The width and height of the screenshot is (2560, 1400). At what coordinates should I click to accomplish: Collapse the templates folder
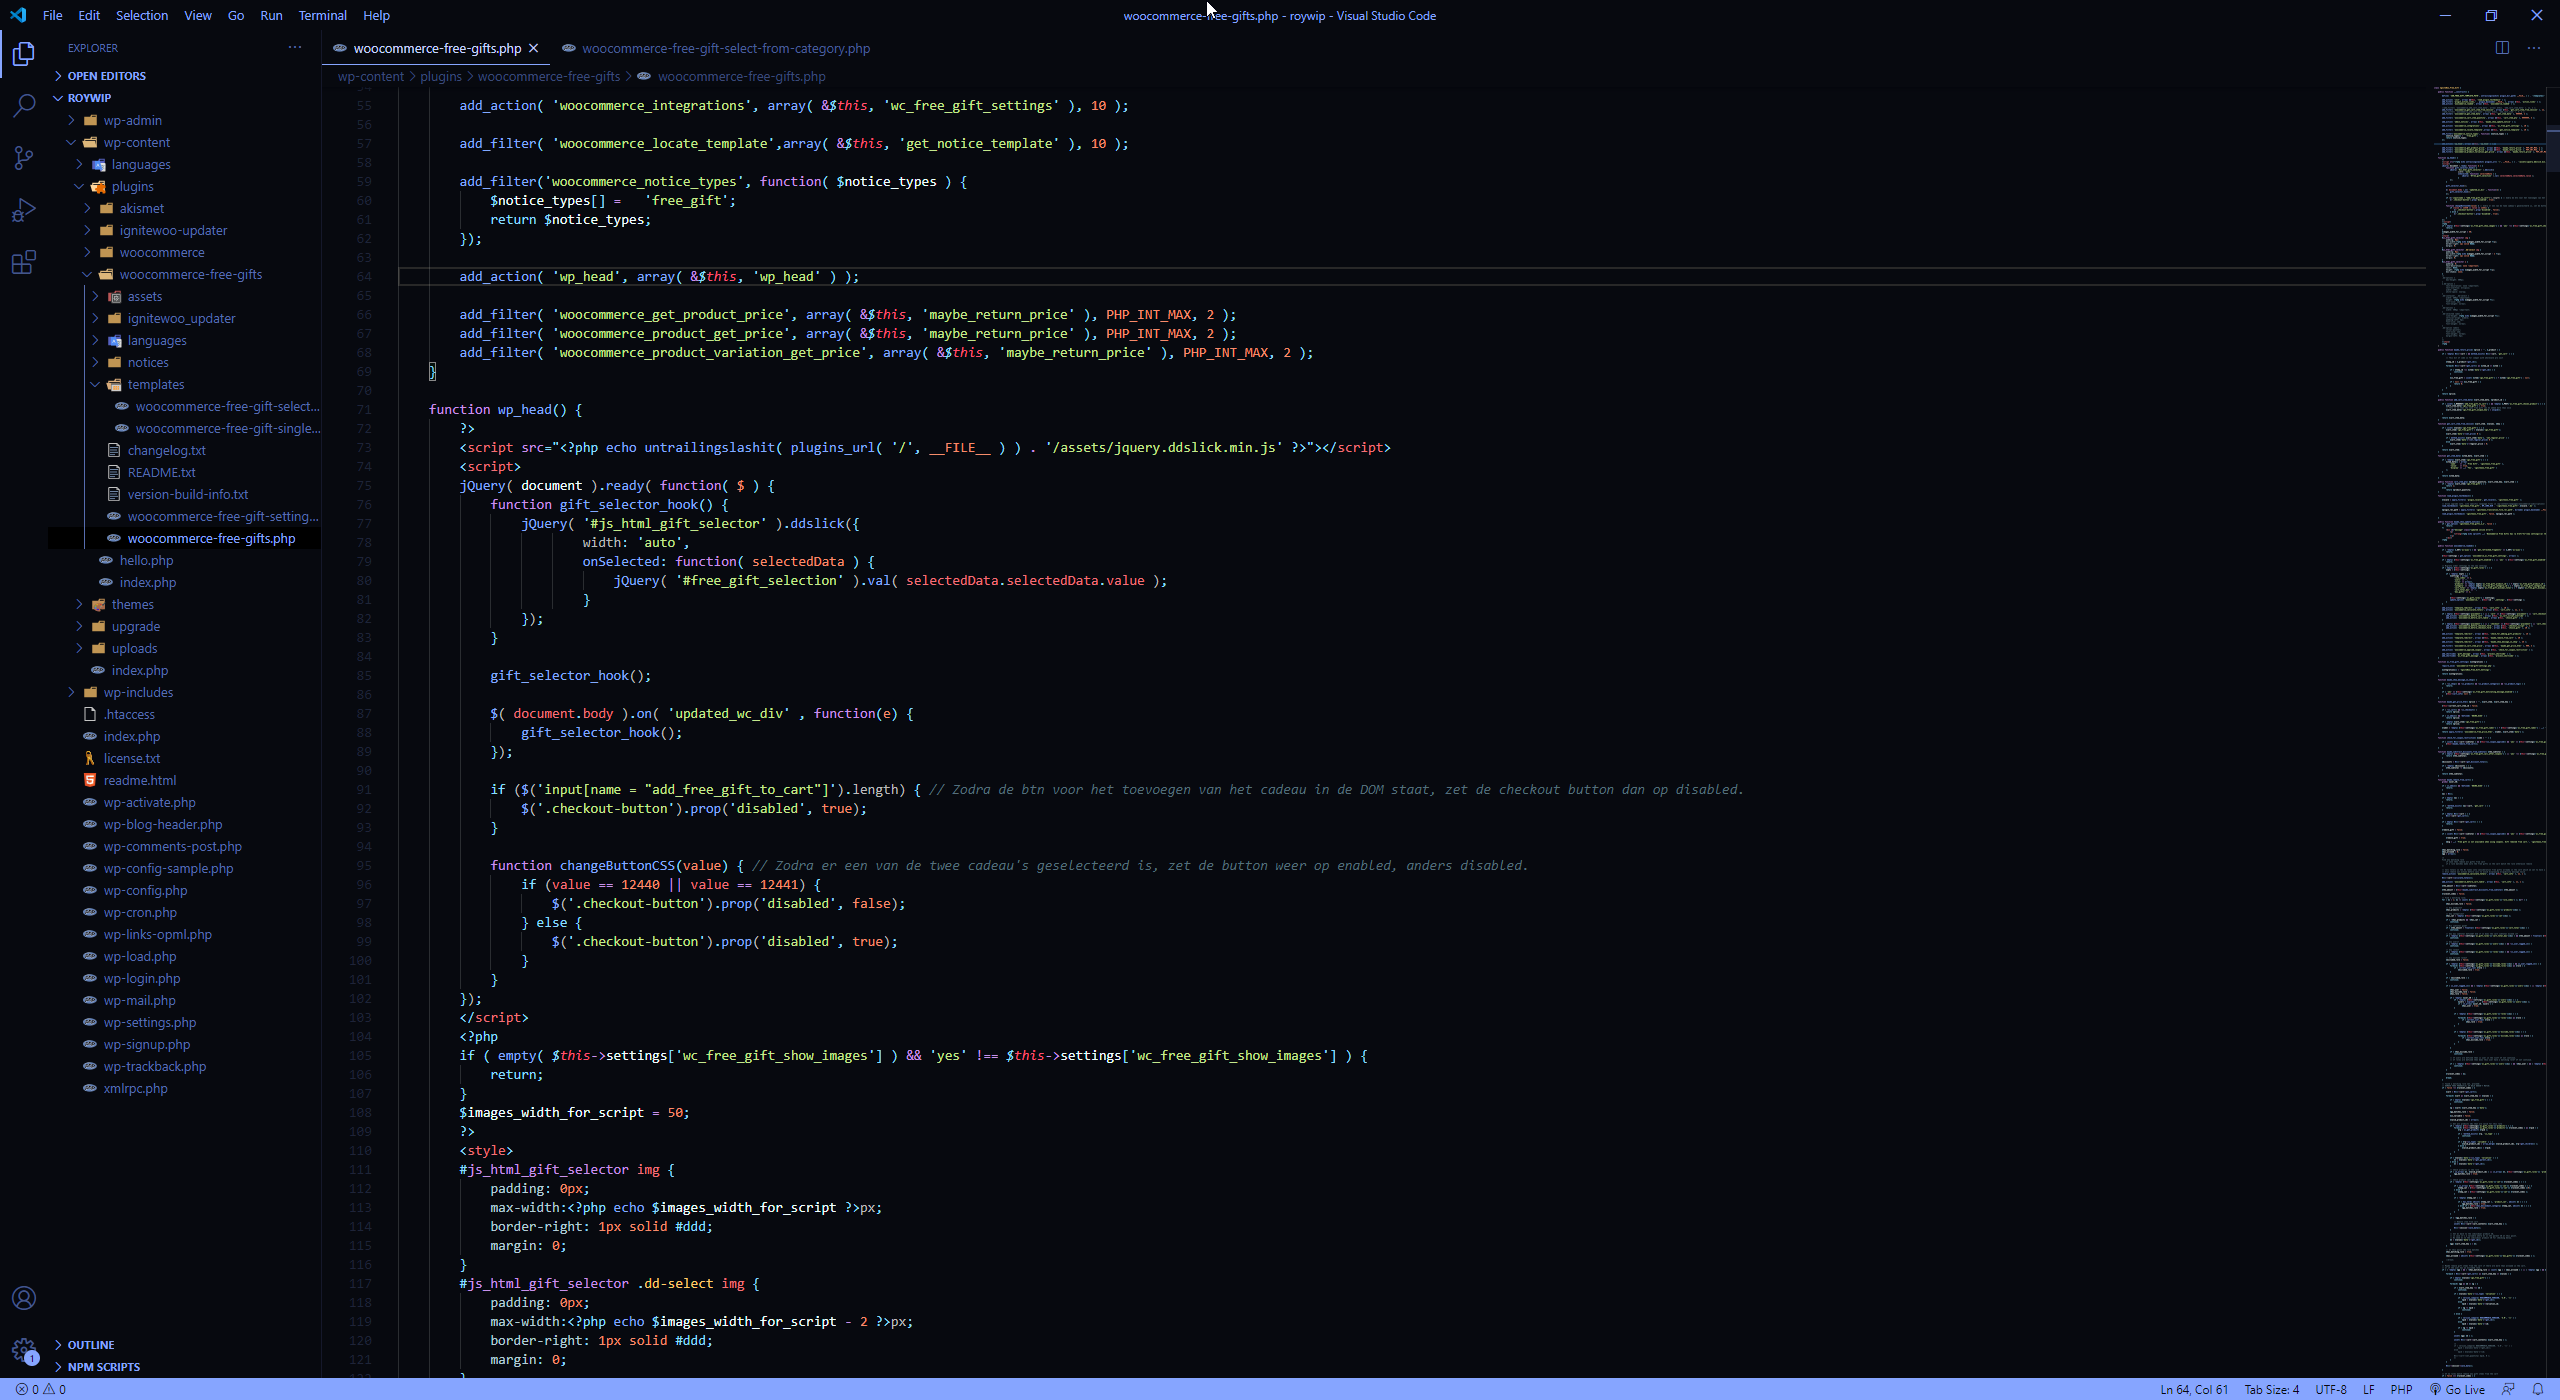point(155,385)
